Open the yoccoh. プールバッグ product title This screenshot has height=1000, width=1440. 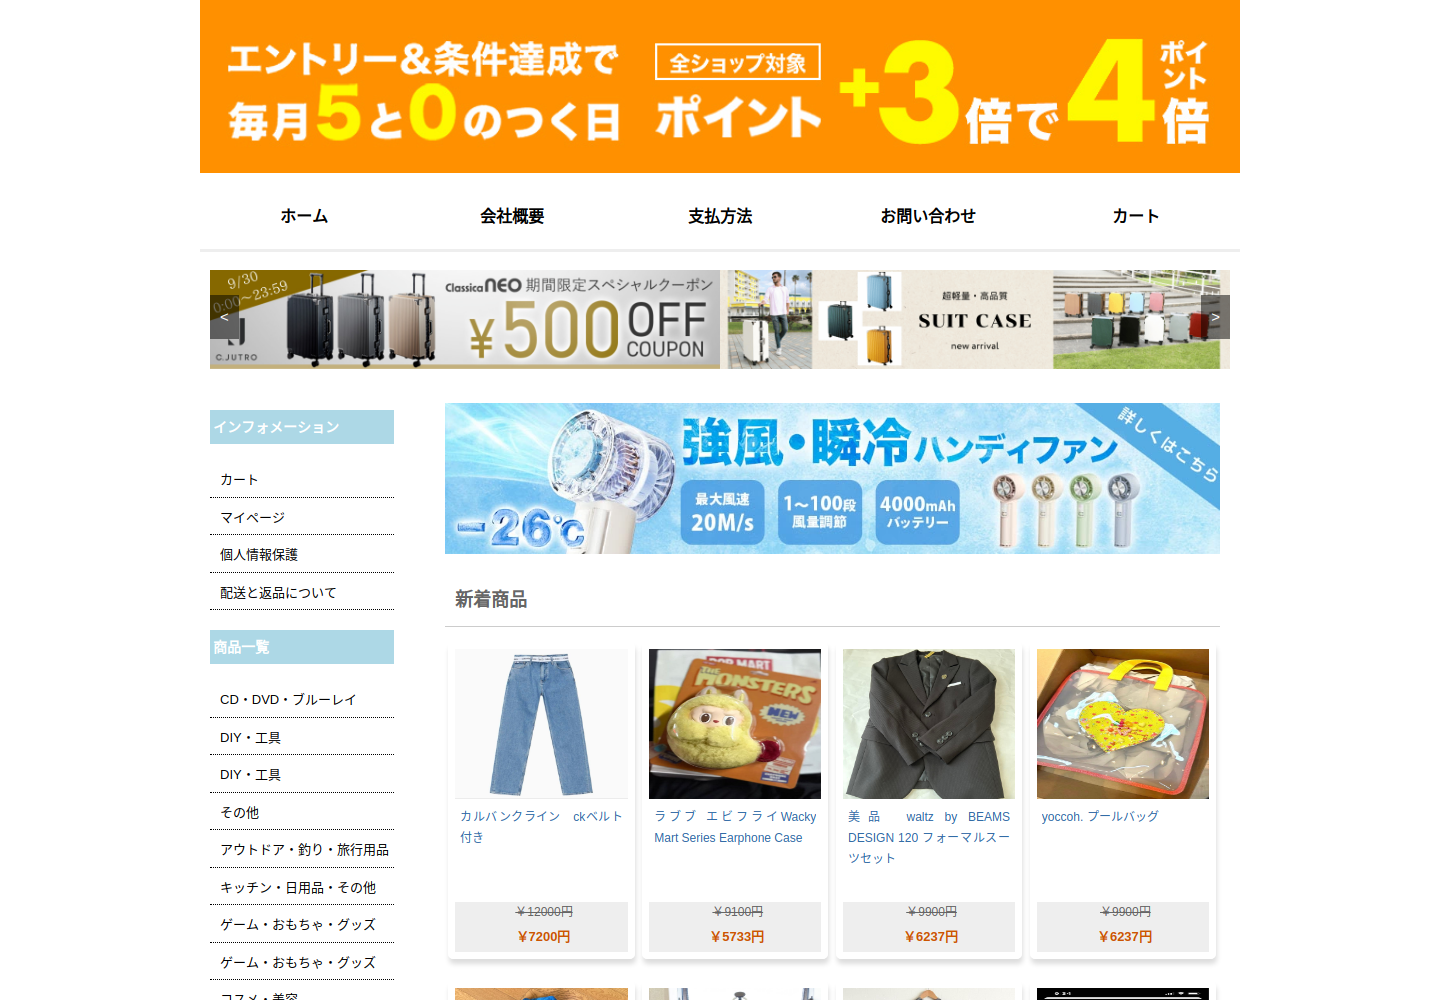click(1100, 817)
